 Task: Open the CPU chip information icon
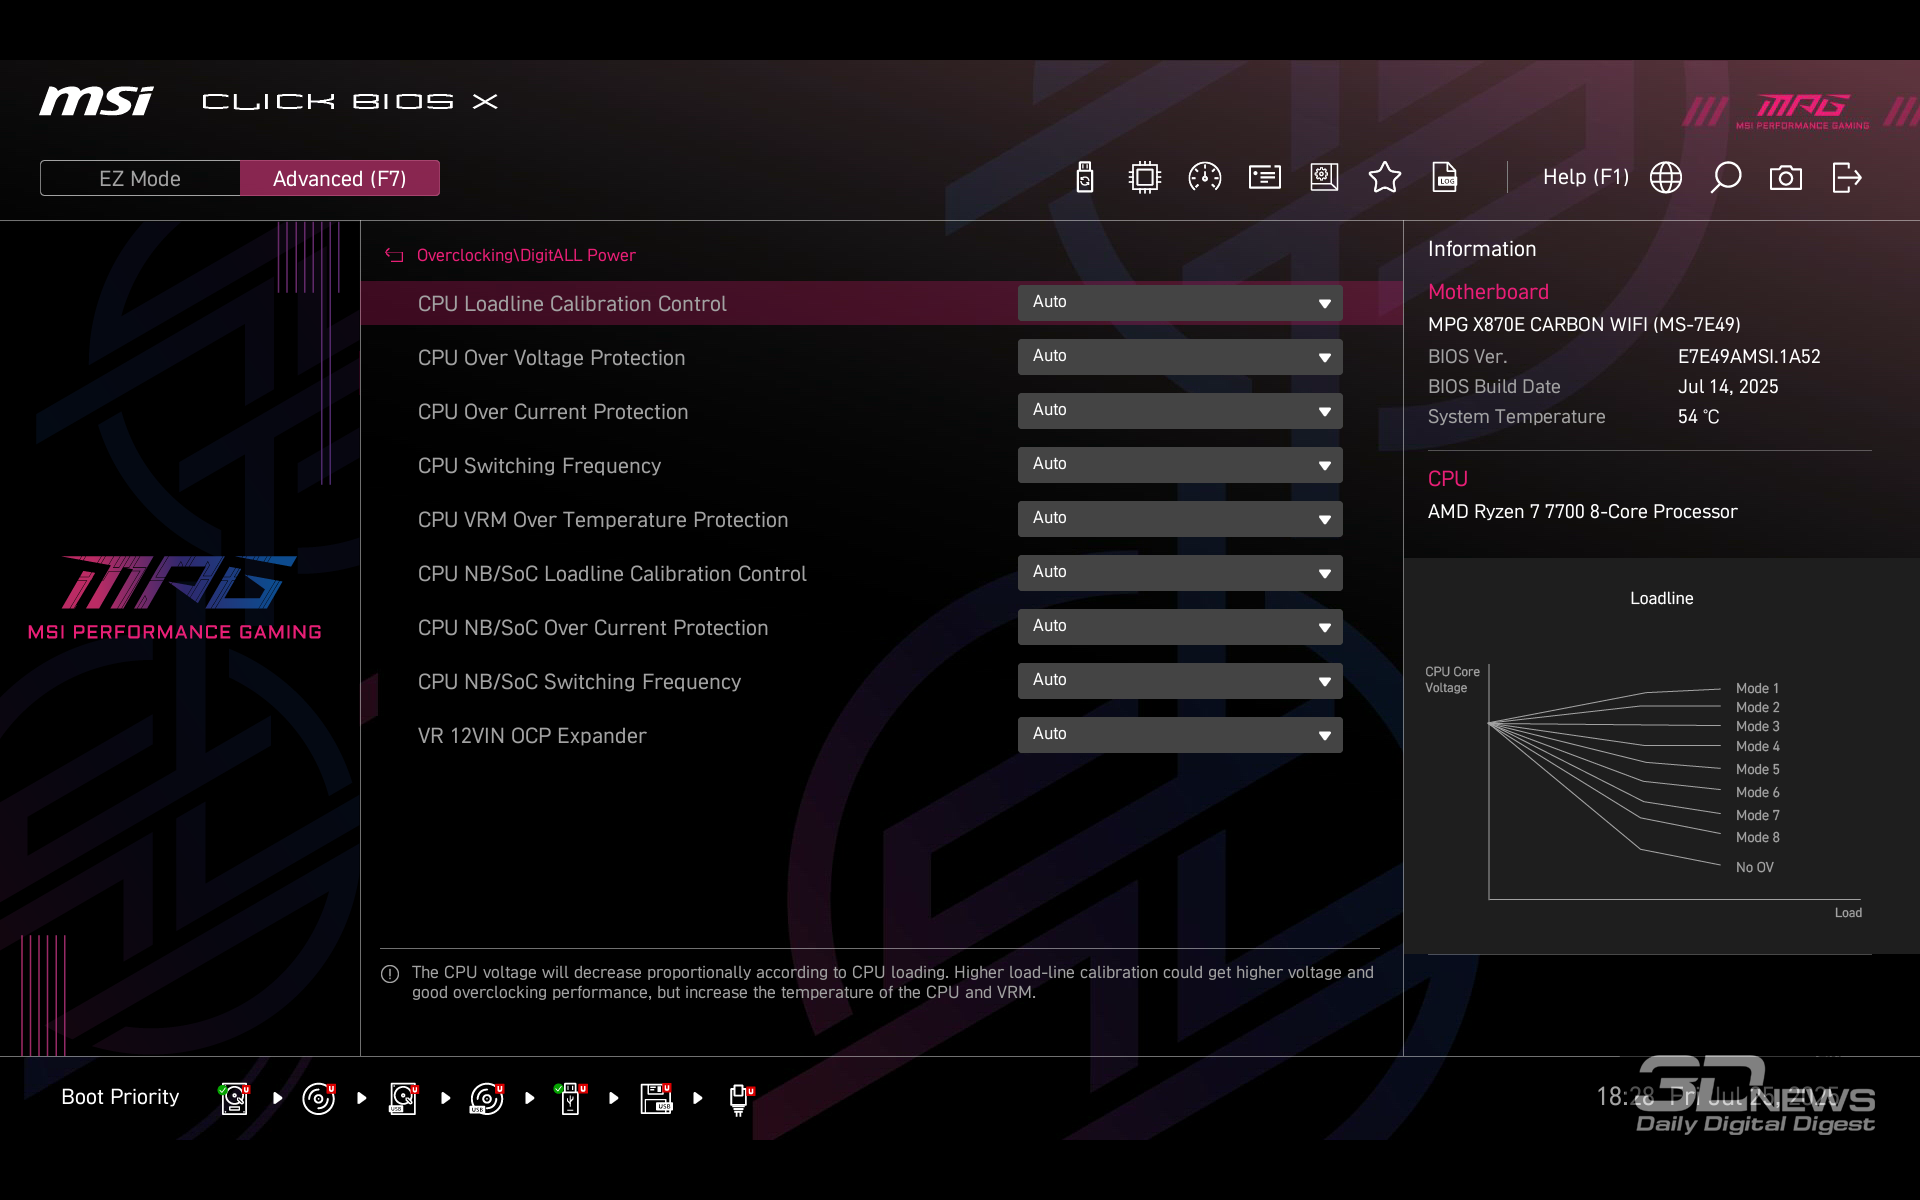1145,178
